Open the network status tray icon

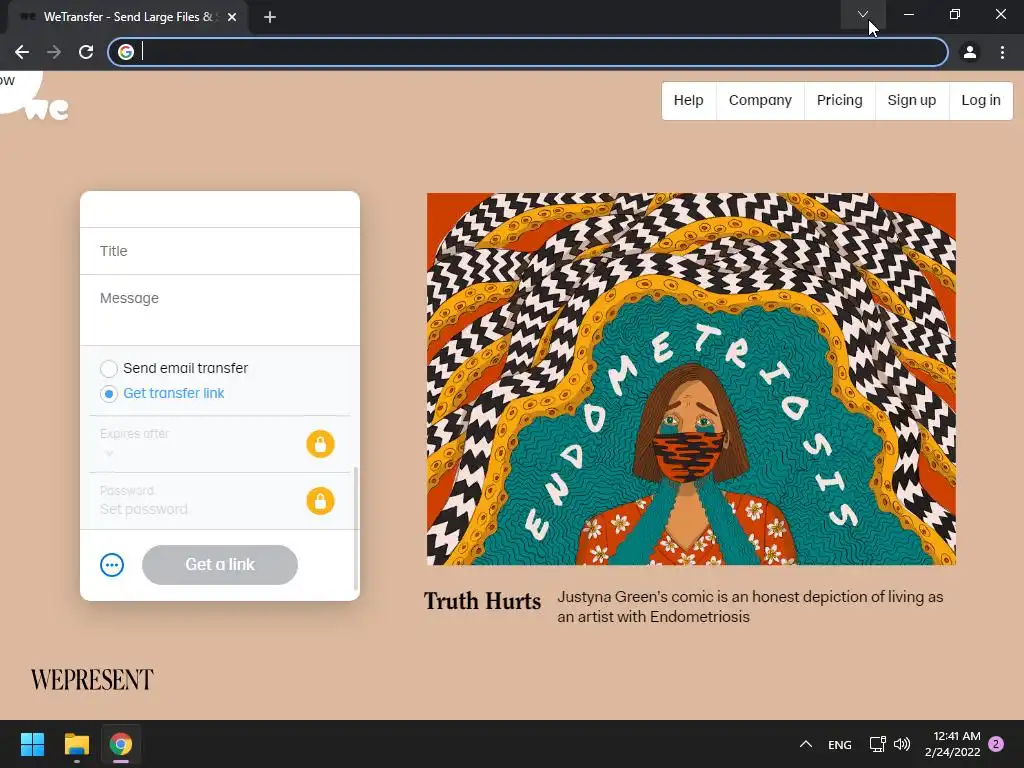pos(877,744)
